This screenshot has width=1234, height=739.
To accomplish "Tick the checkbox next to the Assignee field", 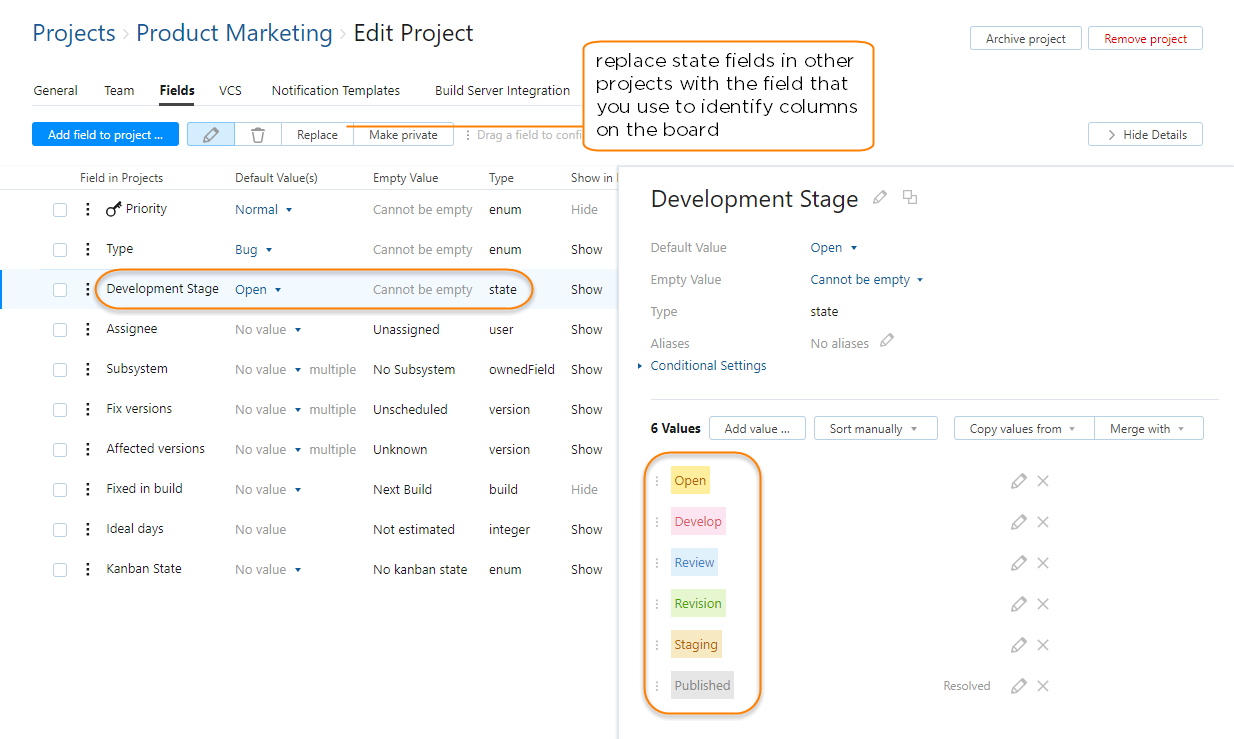I will (x=59, y=329).
